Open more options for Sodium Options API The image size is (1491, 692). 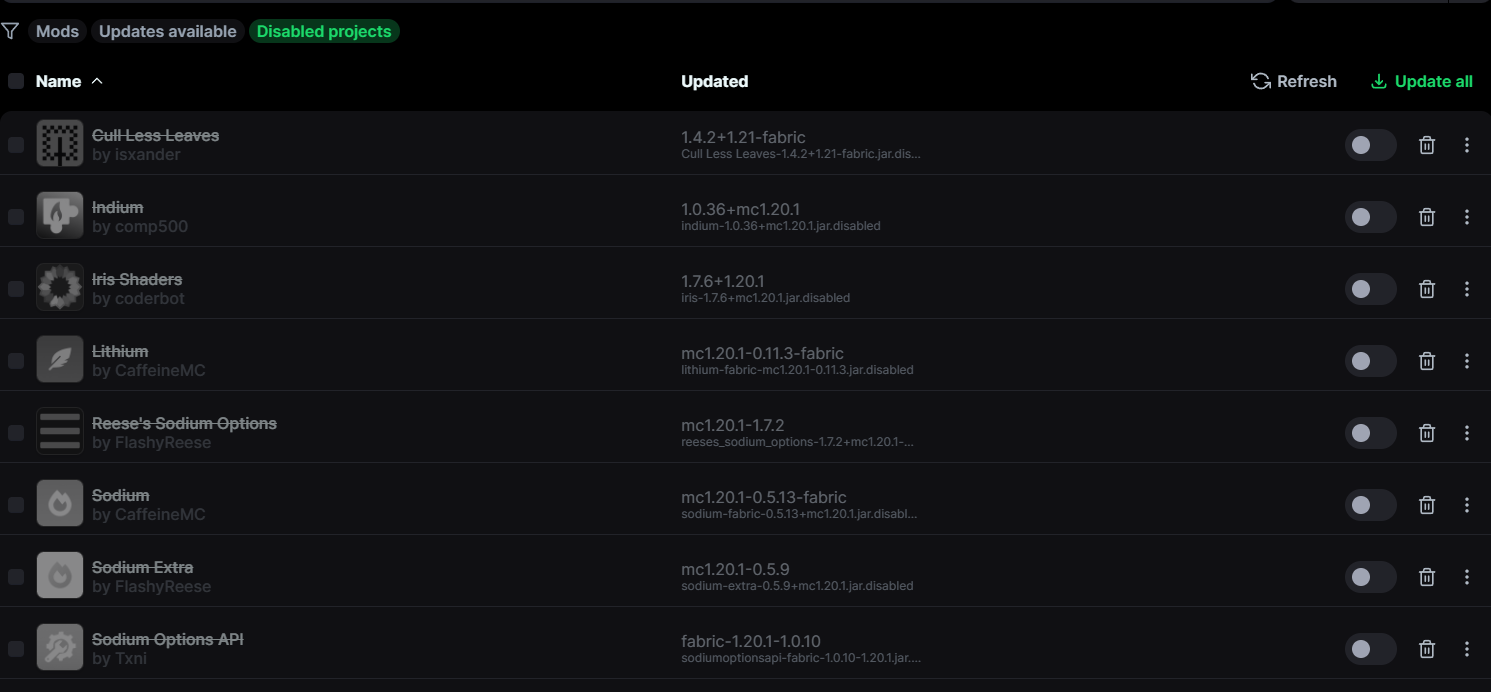[x=1467, y=649]
